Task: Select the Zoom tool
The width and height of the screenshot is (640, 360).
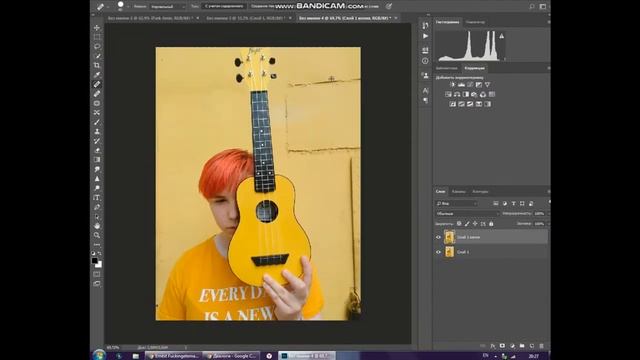Action: click(x=97, y=235)
